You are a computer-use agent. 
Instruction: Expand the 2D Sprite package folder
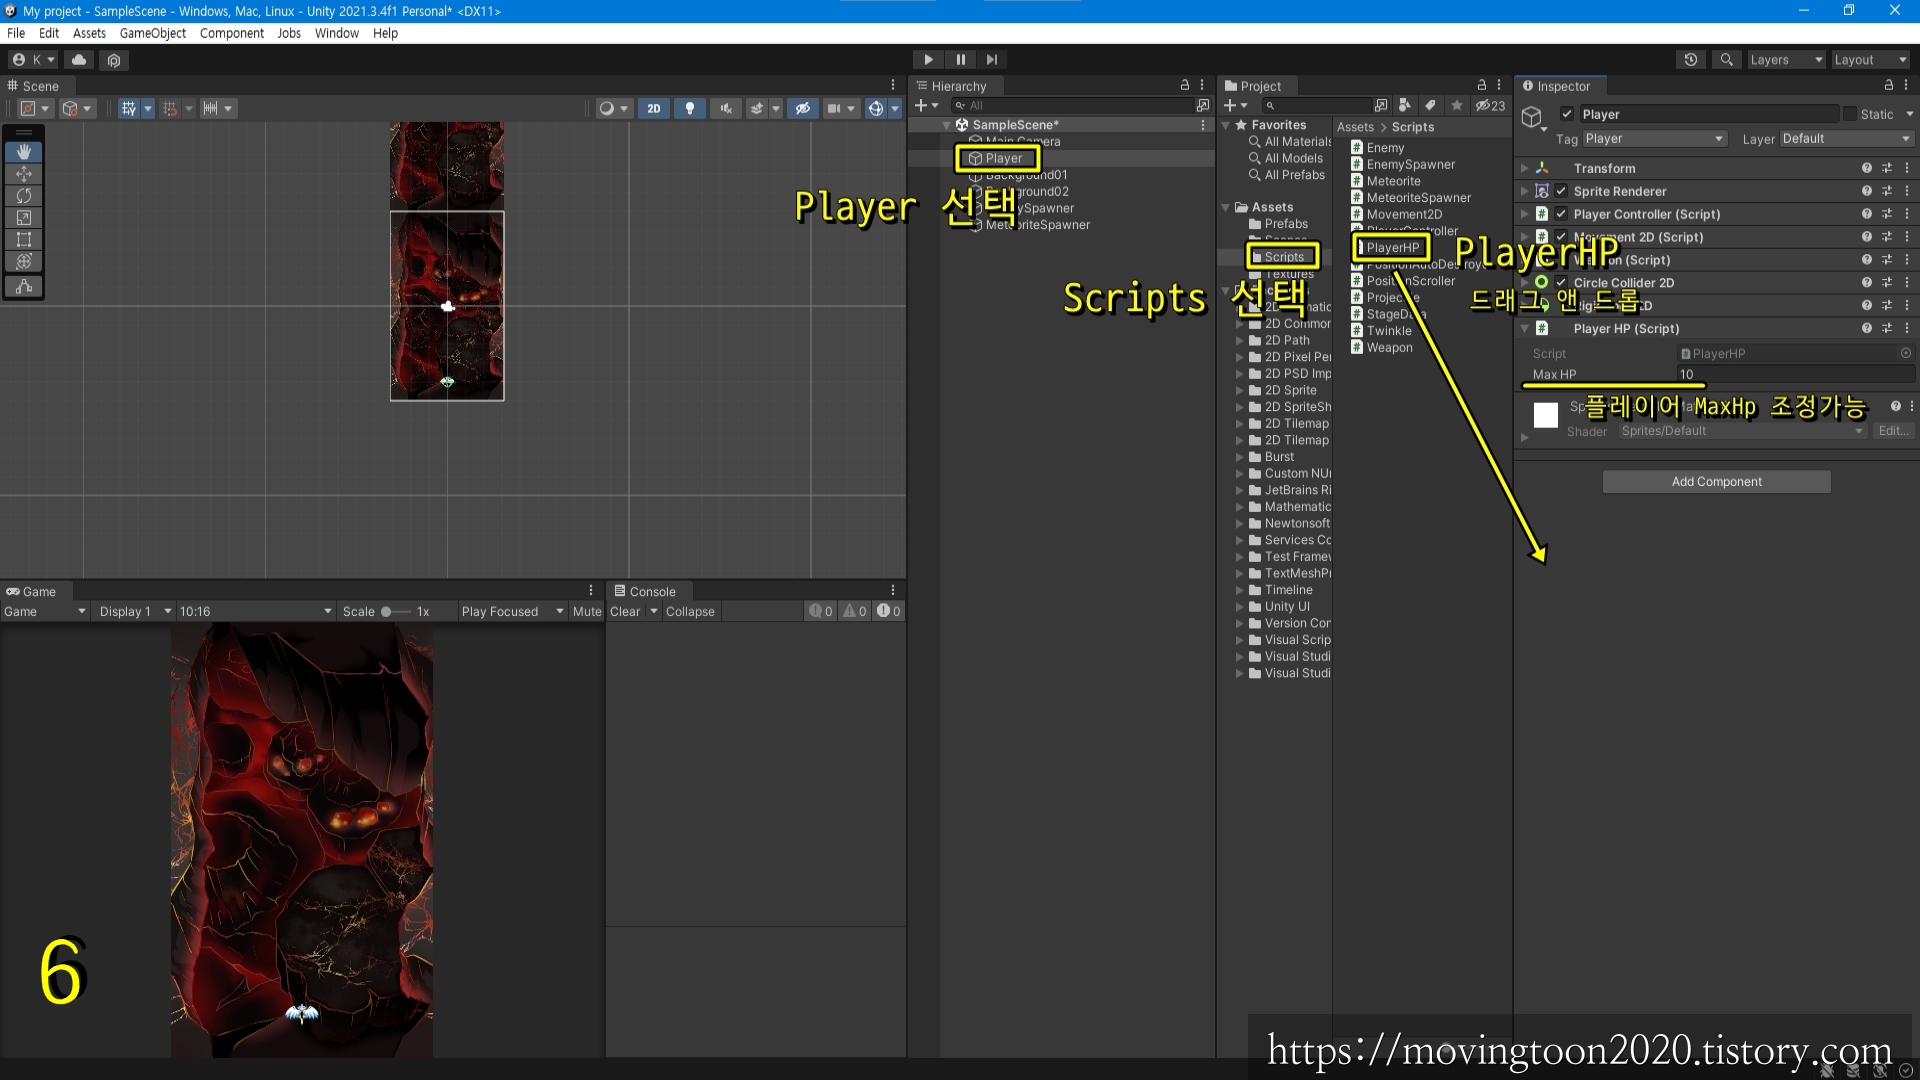point(1240,390)
